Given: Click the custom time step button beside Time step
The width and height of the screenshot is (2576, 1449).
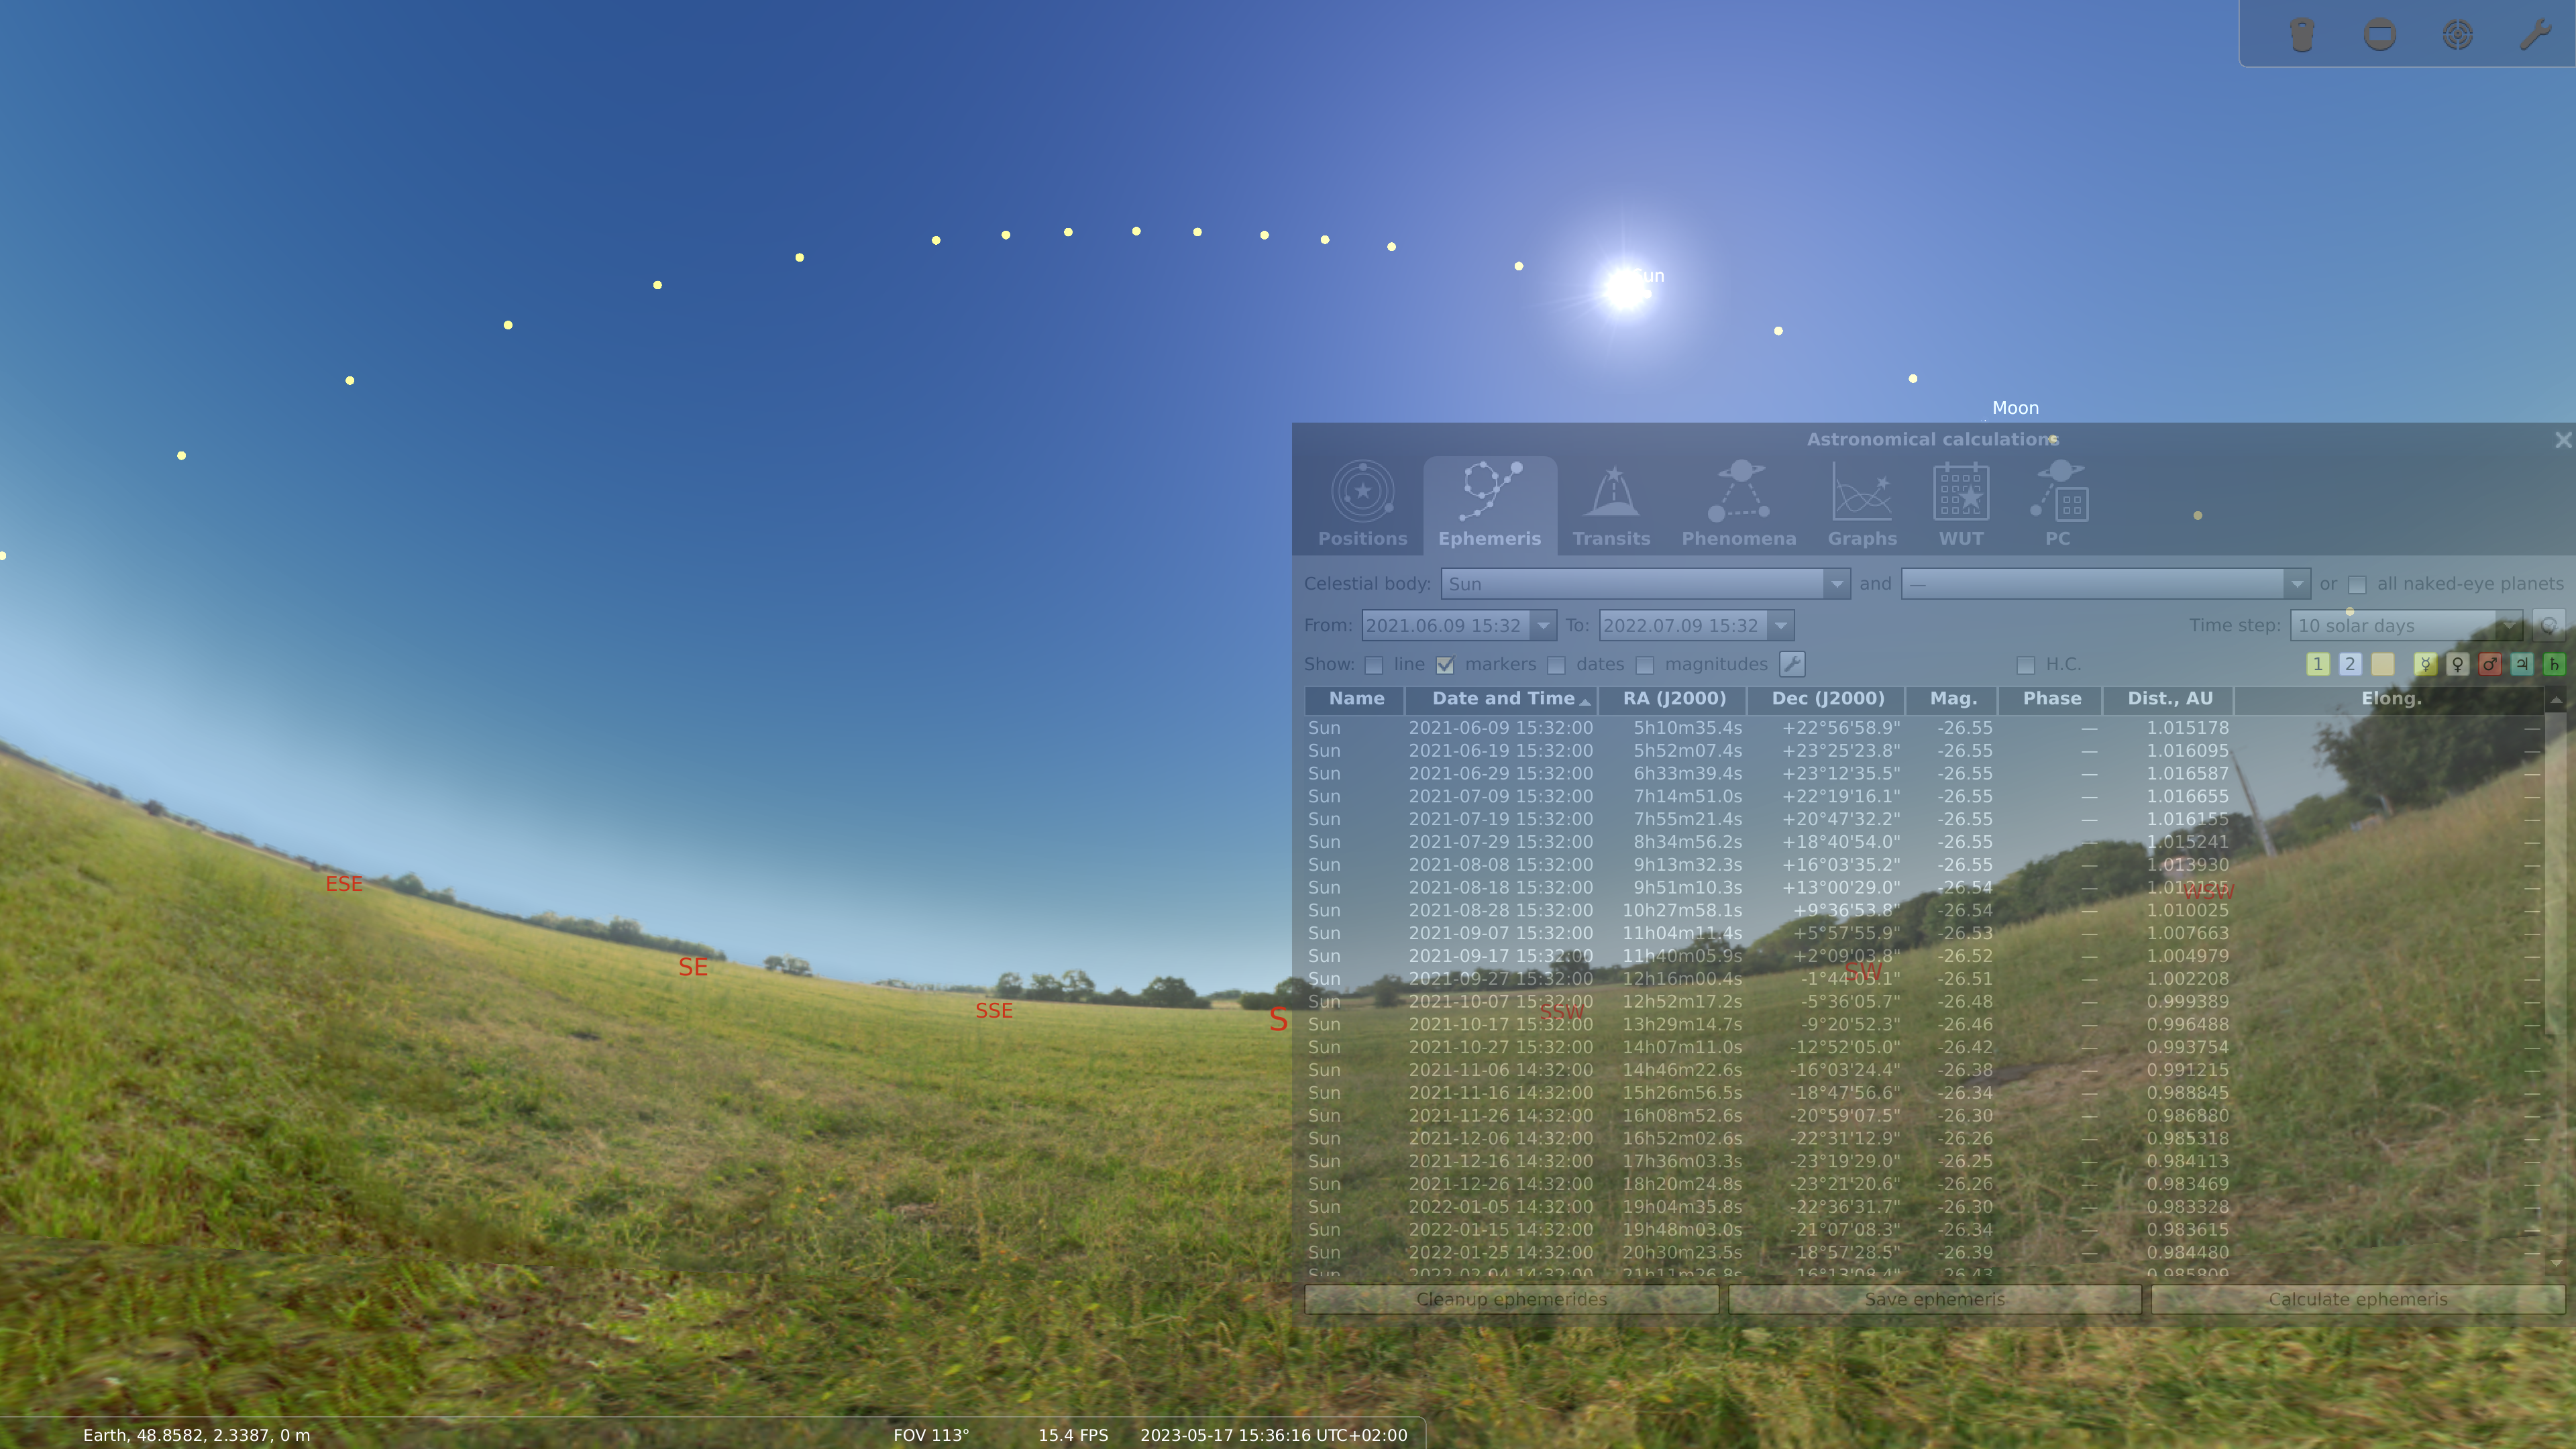Looking at the screenshot, I should click(2549, 626).
